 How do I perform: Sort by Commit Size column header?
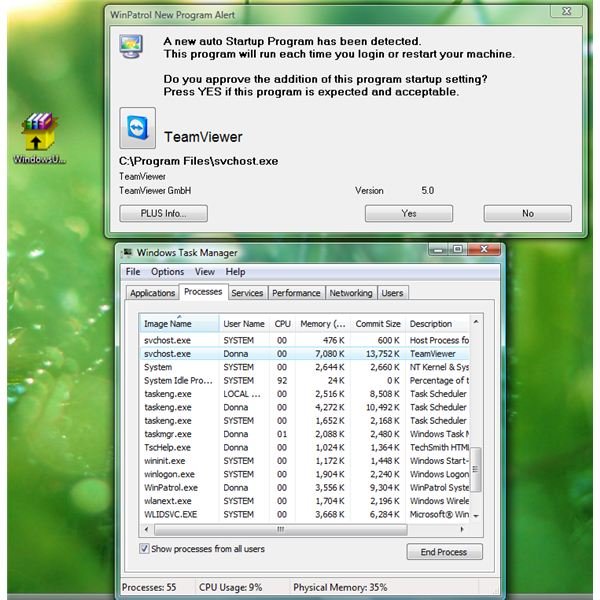[378, 324]
